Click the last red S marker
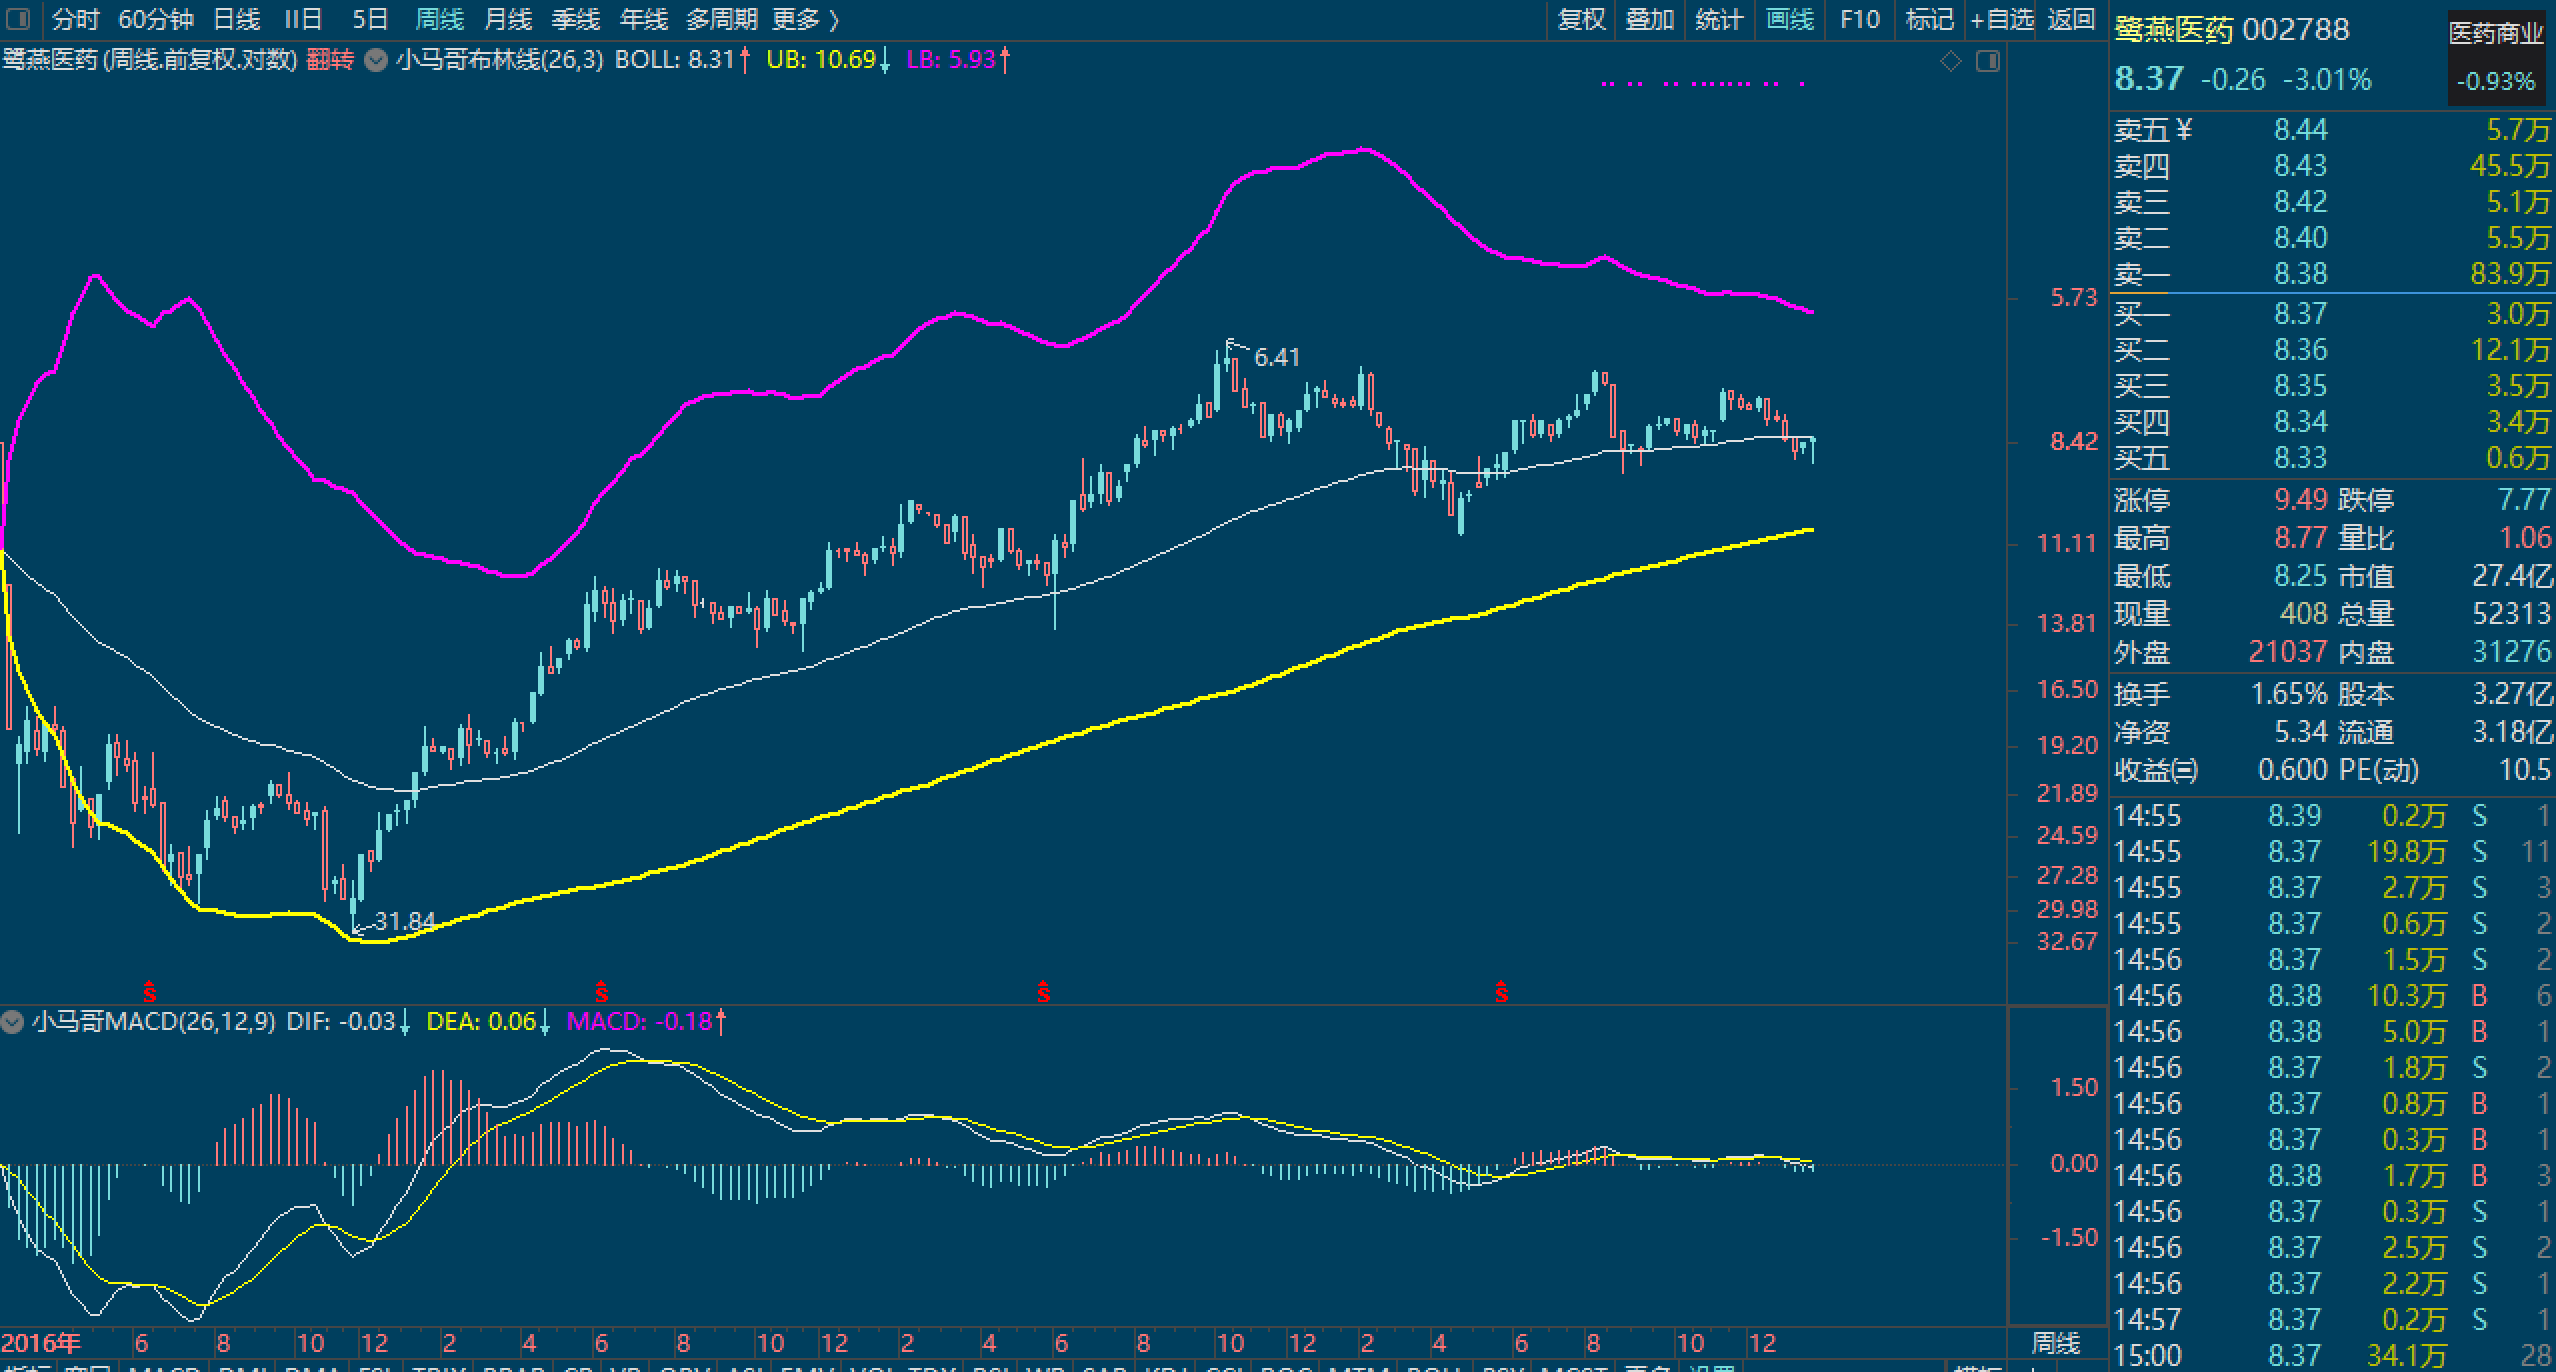2556x1372 pixels. click(x=1501, y=992)
